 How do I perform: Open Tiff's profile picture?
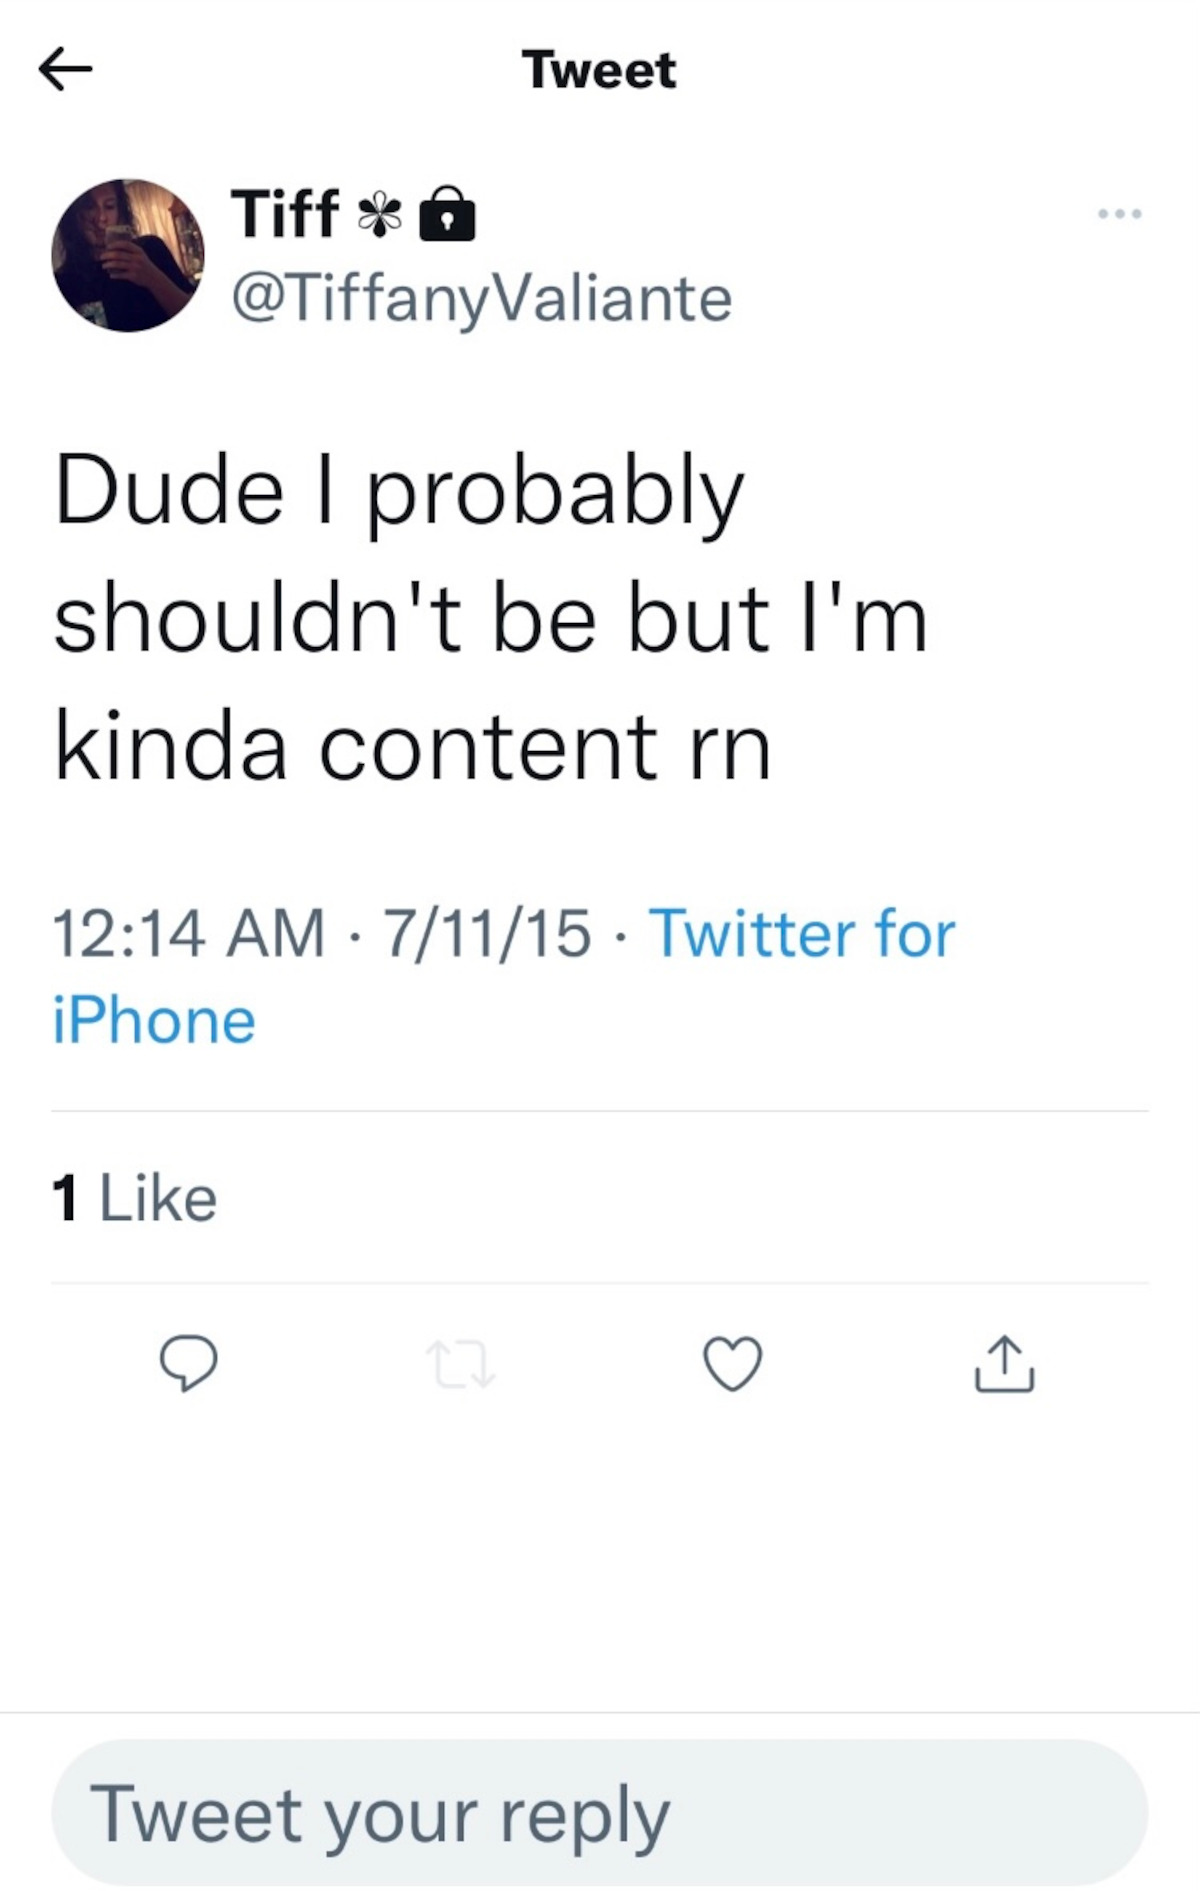(x=128, y=256)
